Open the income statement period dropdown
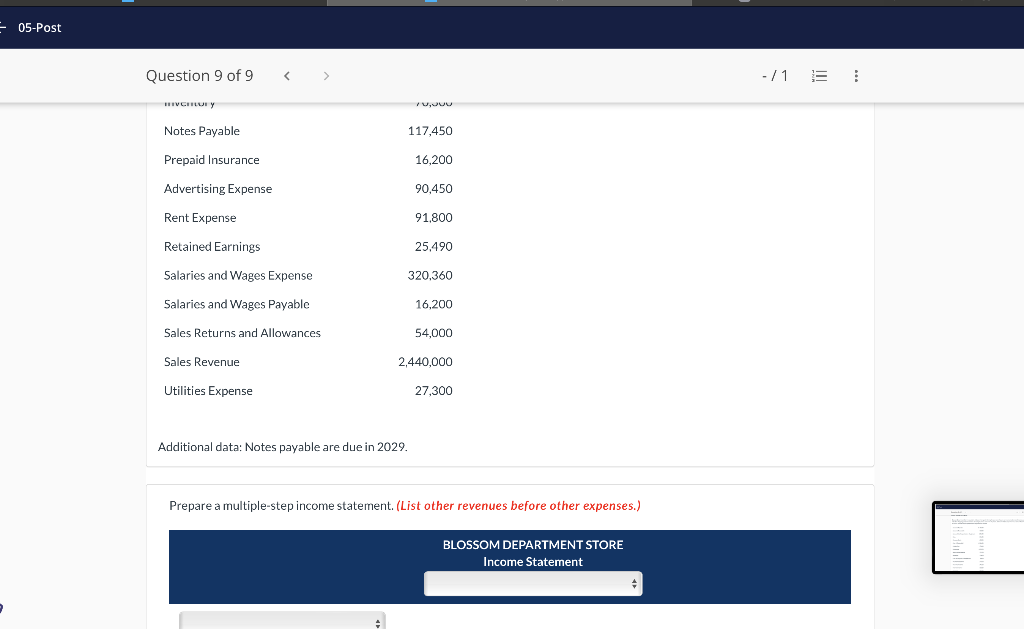The height and width of the screenshot is (629, 1024). coord(533,583)
